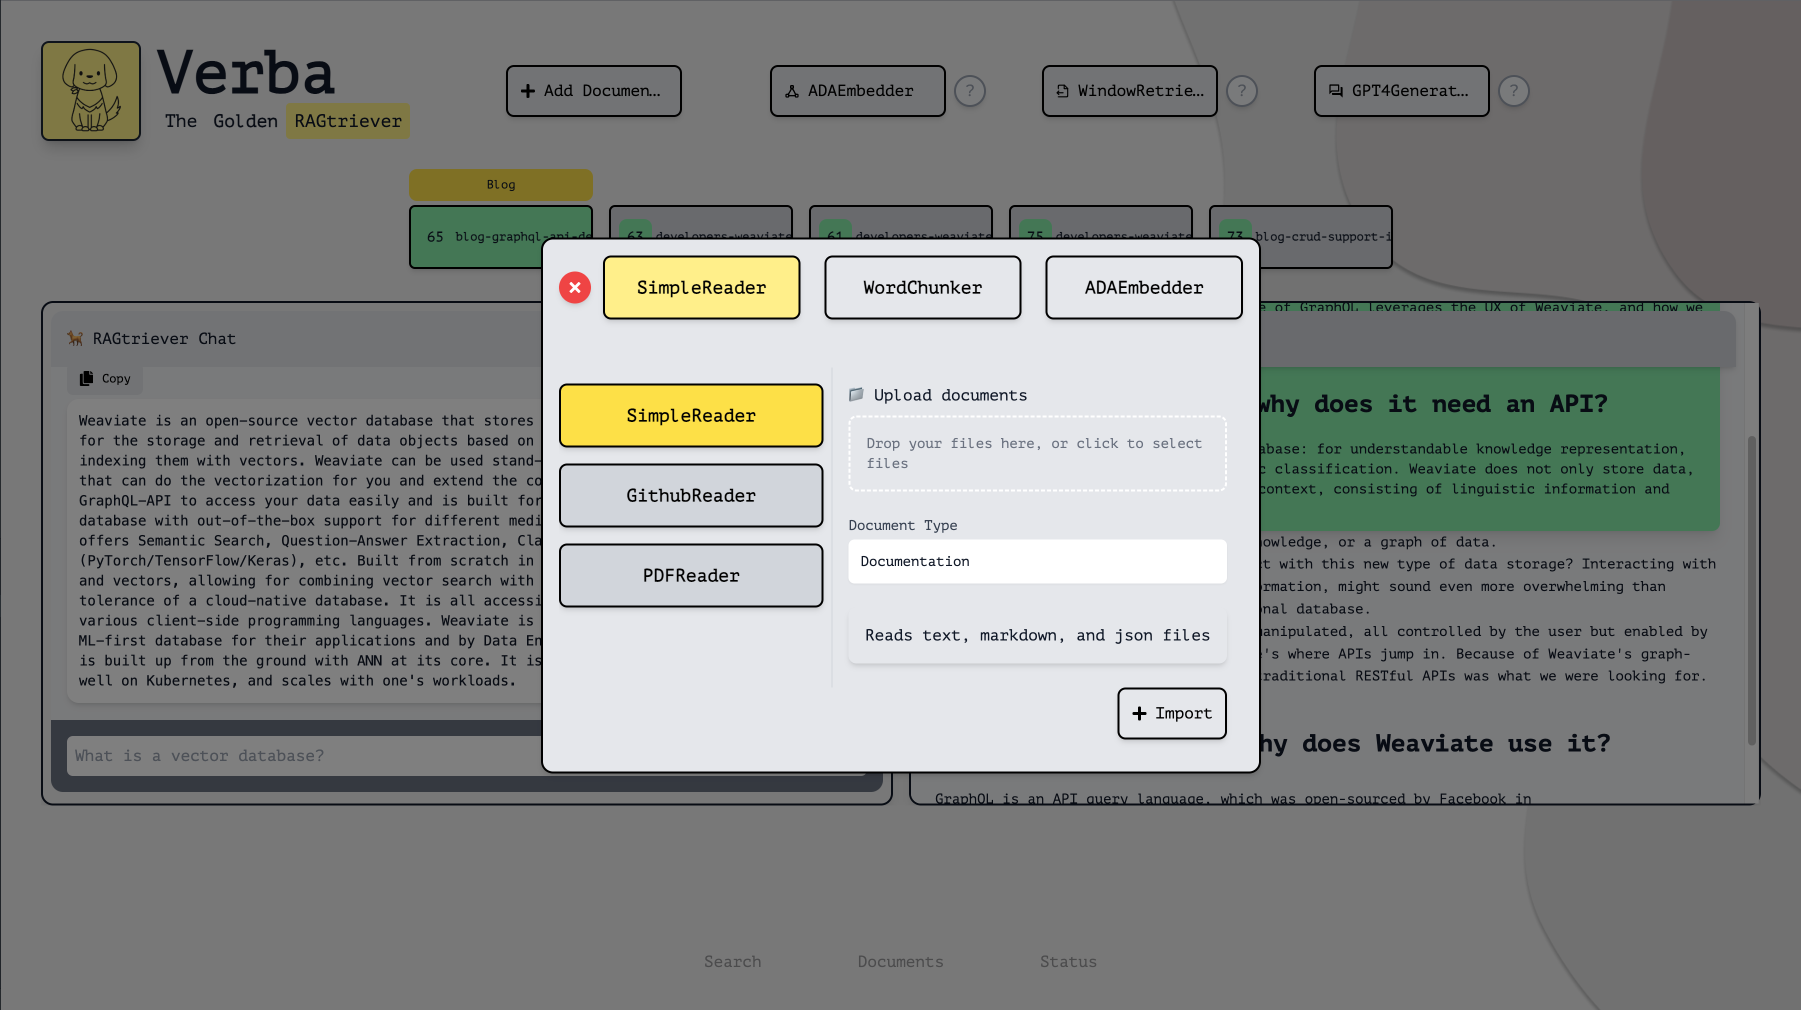The image size is (1801, 1010).
Task: Click the dog icon by RAGtriever Chat
Action: [x=75, y=339]
